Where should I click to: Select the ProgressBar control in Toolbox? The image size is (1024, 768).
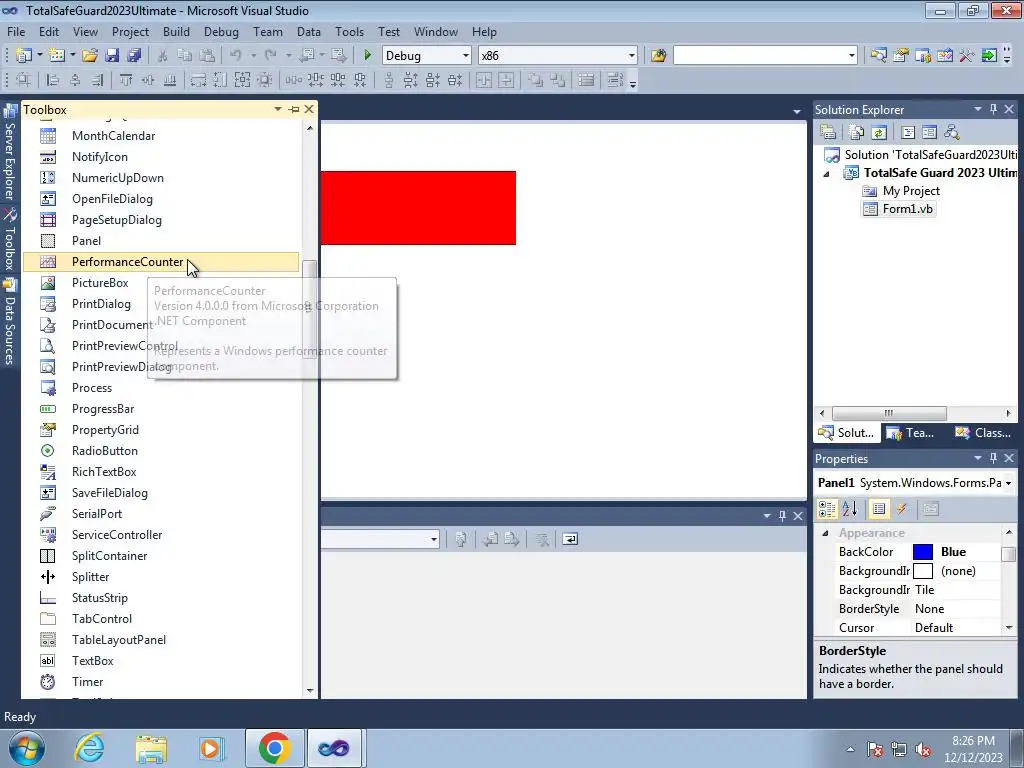pyautogui.click(x=161, y=409)
